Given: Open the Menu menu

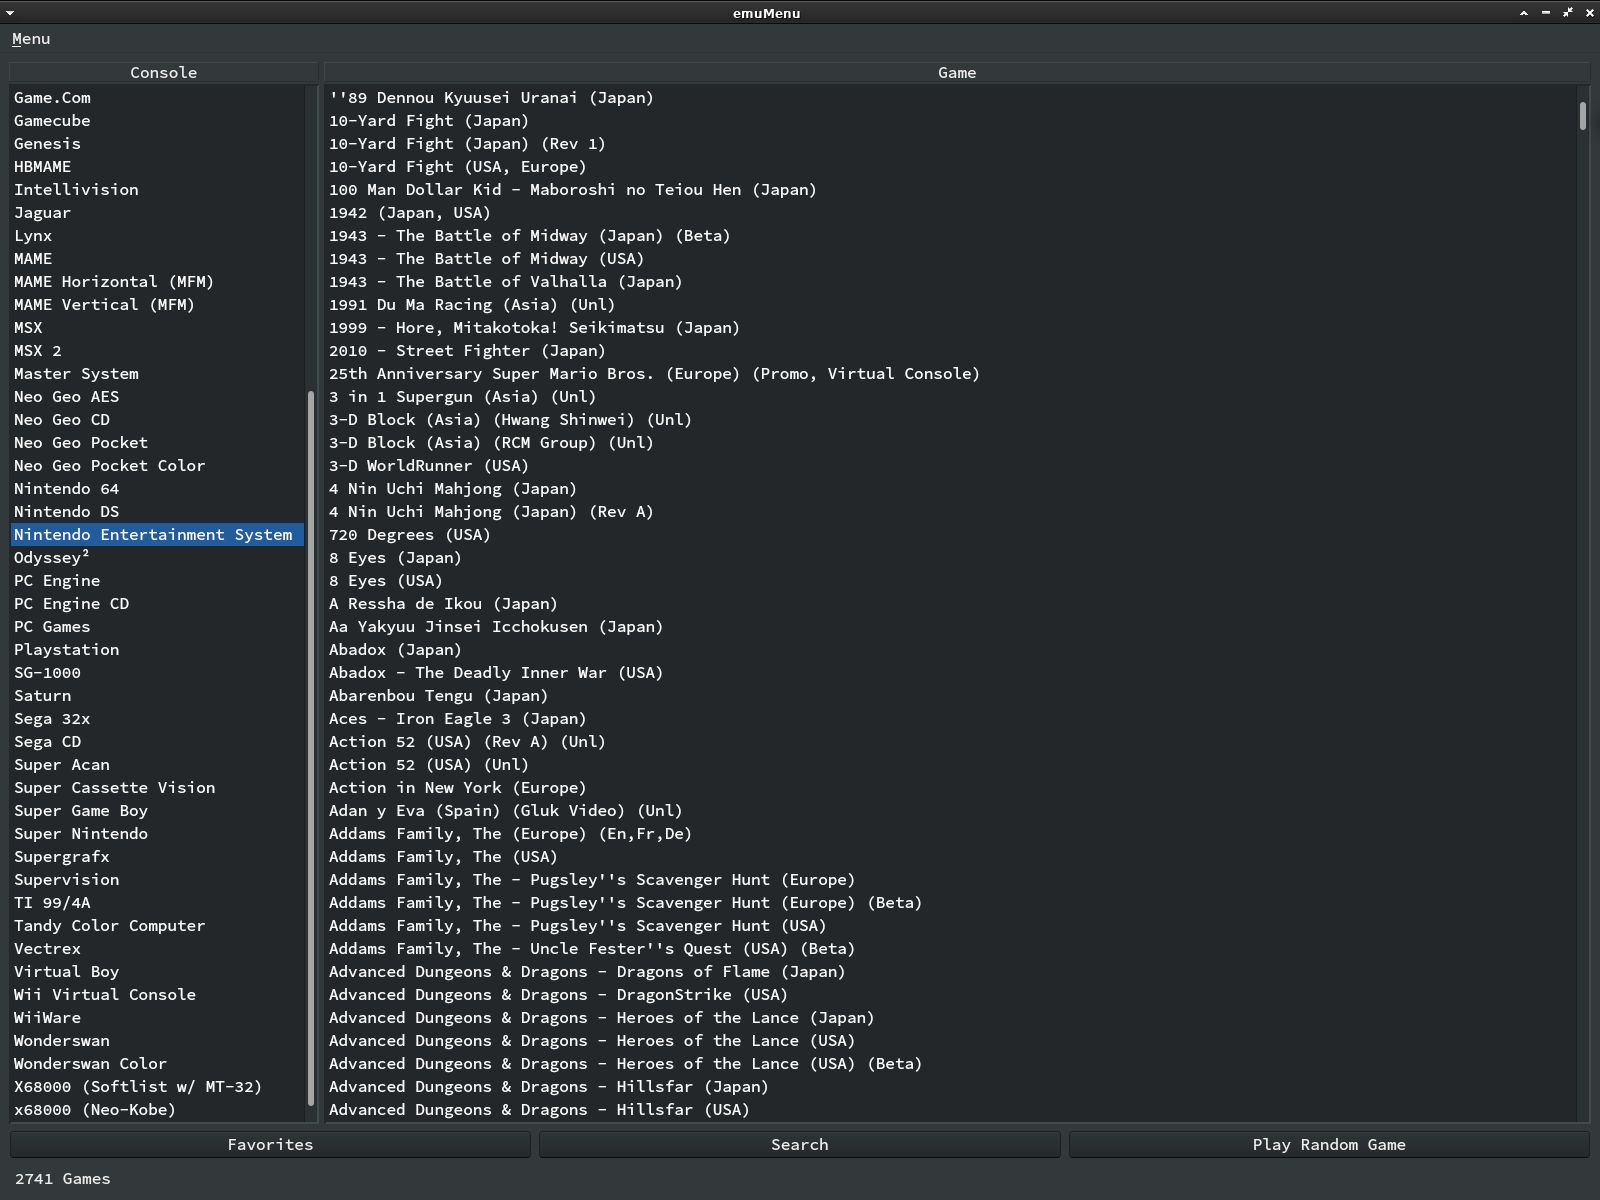Looking at the screenshot, I should click(x=31, y=39).
